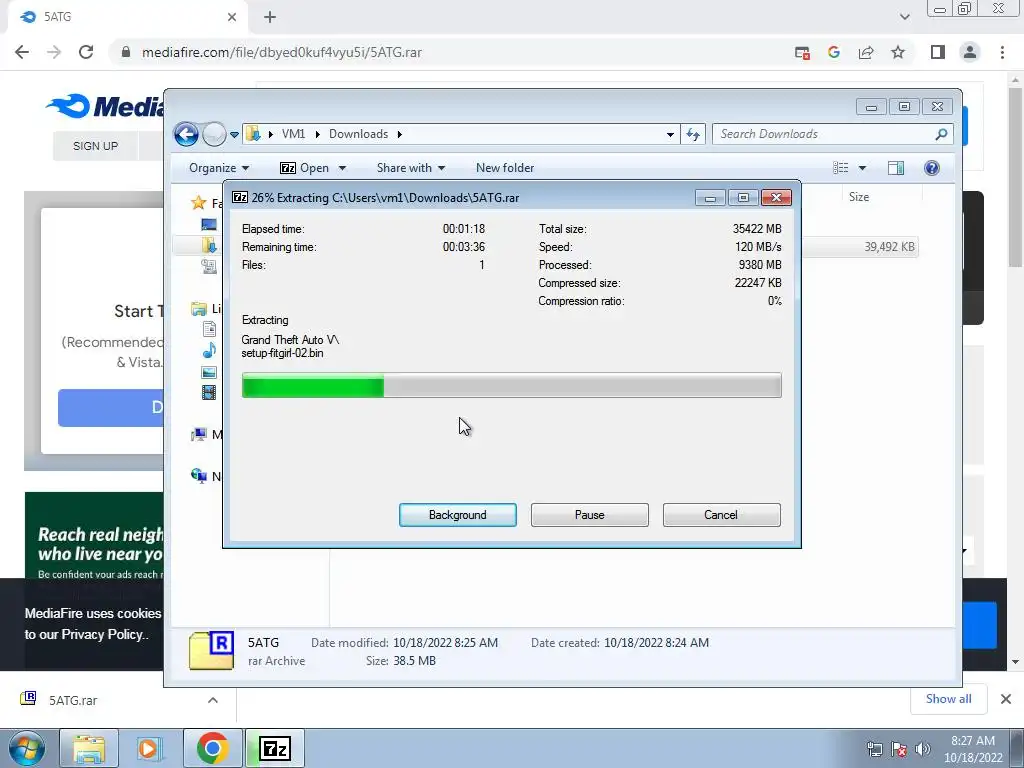
Task: Cancel the extraction
Action: (x=721, y=515)
